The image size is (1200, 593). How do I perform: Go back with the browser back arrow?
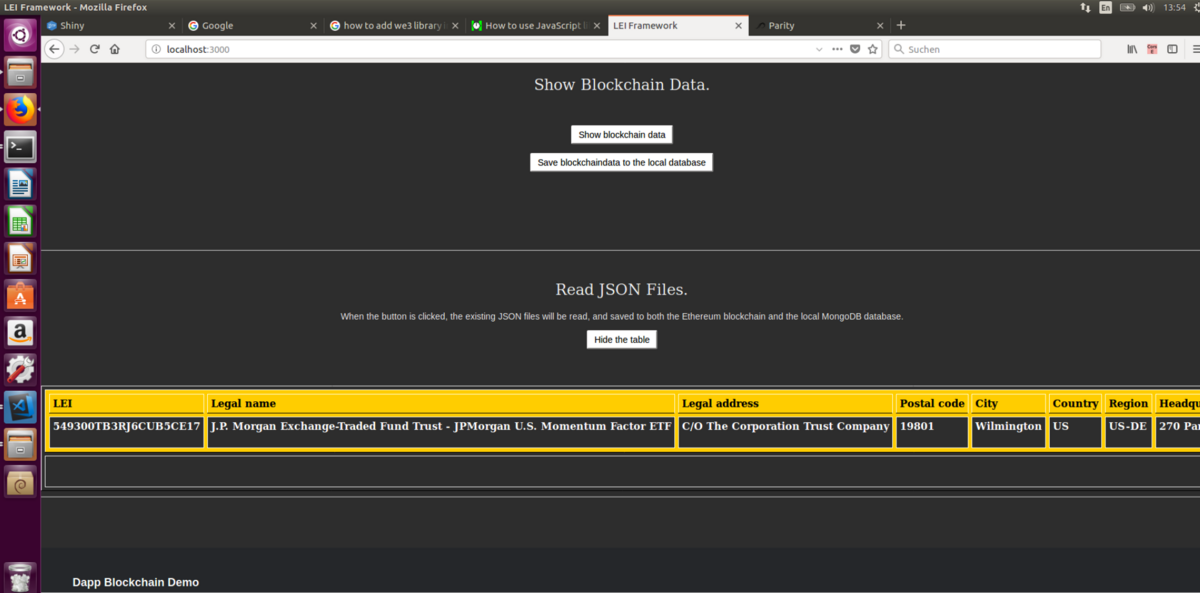54,49
